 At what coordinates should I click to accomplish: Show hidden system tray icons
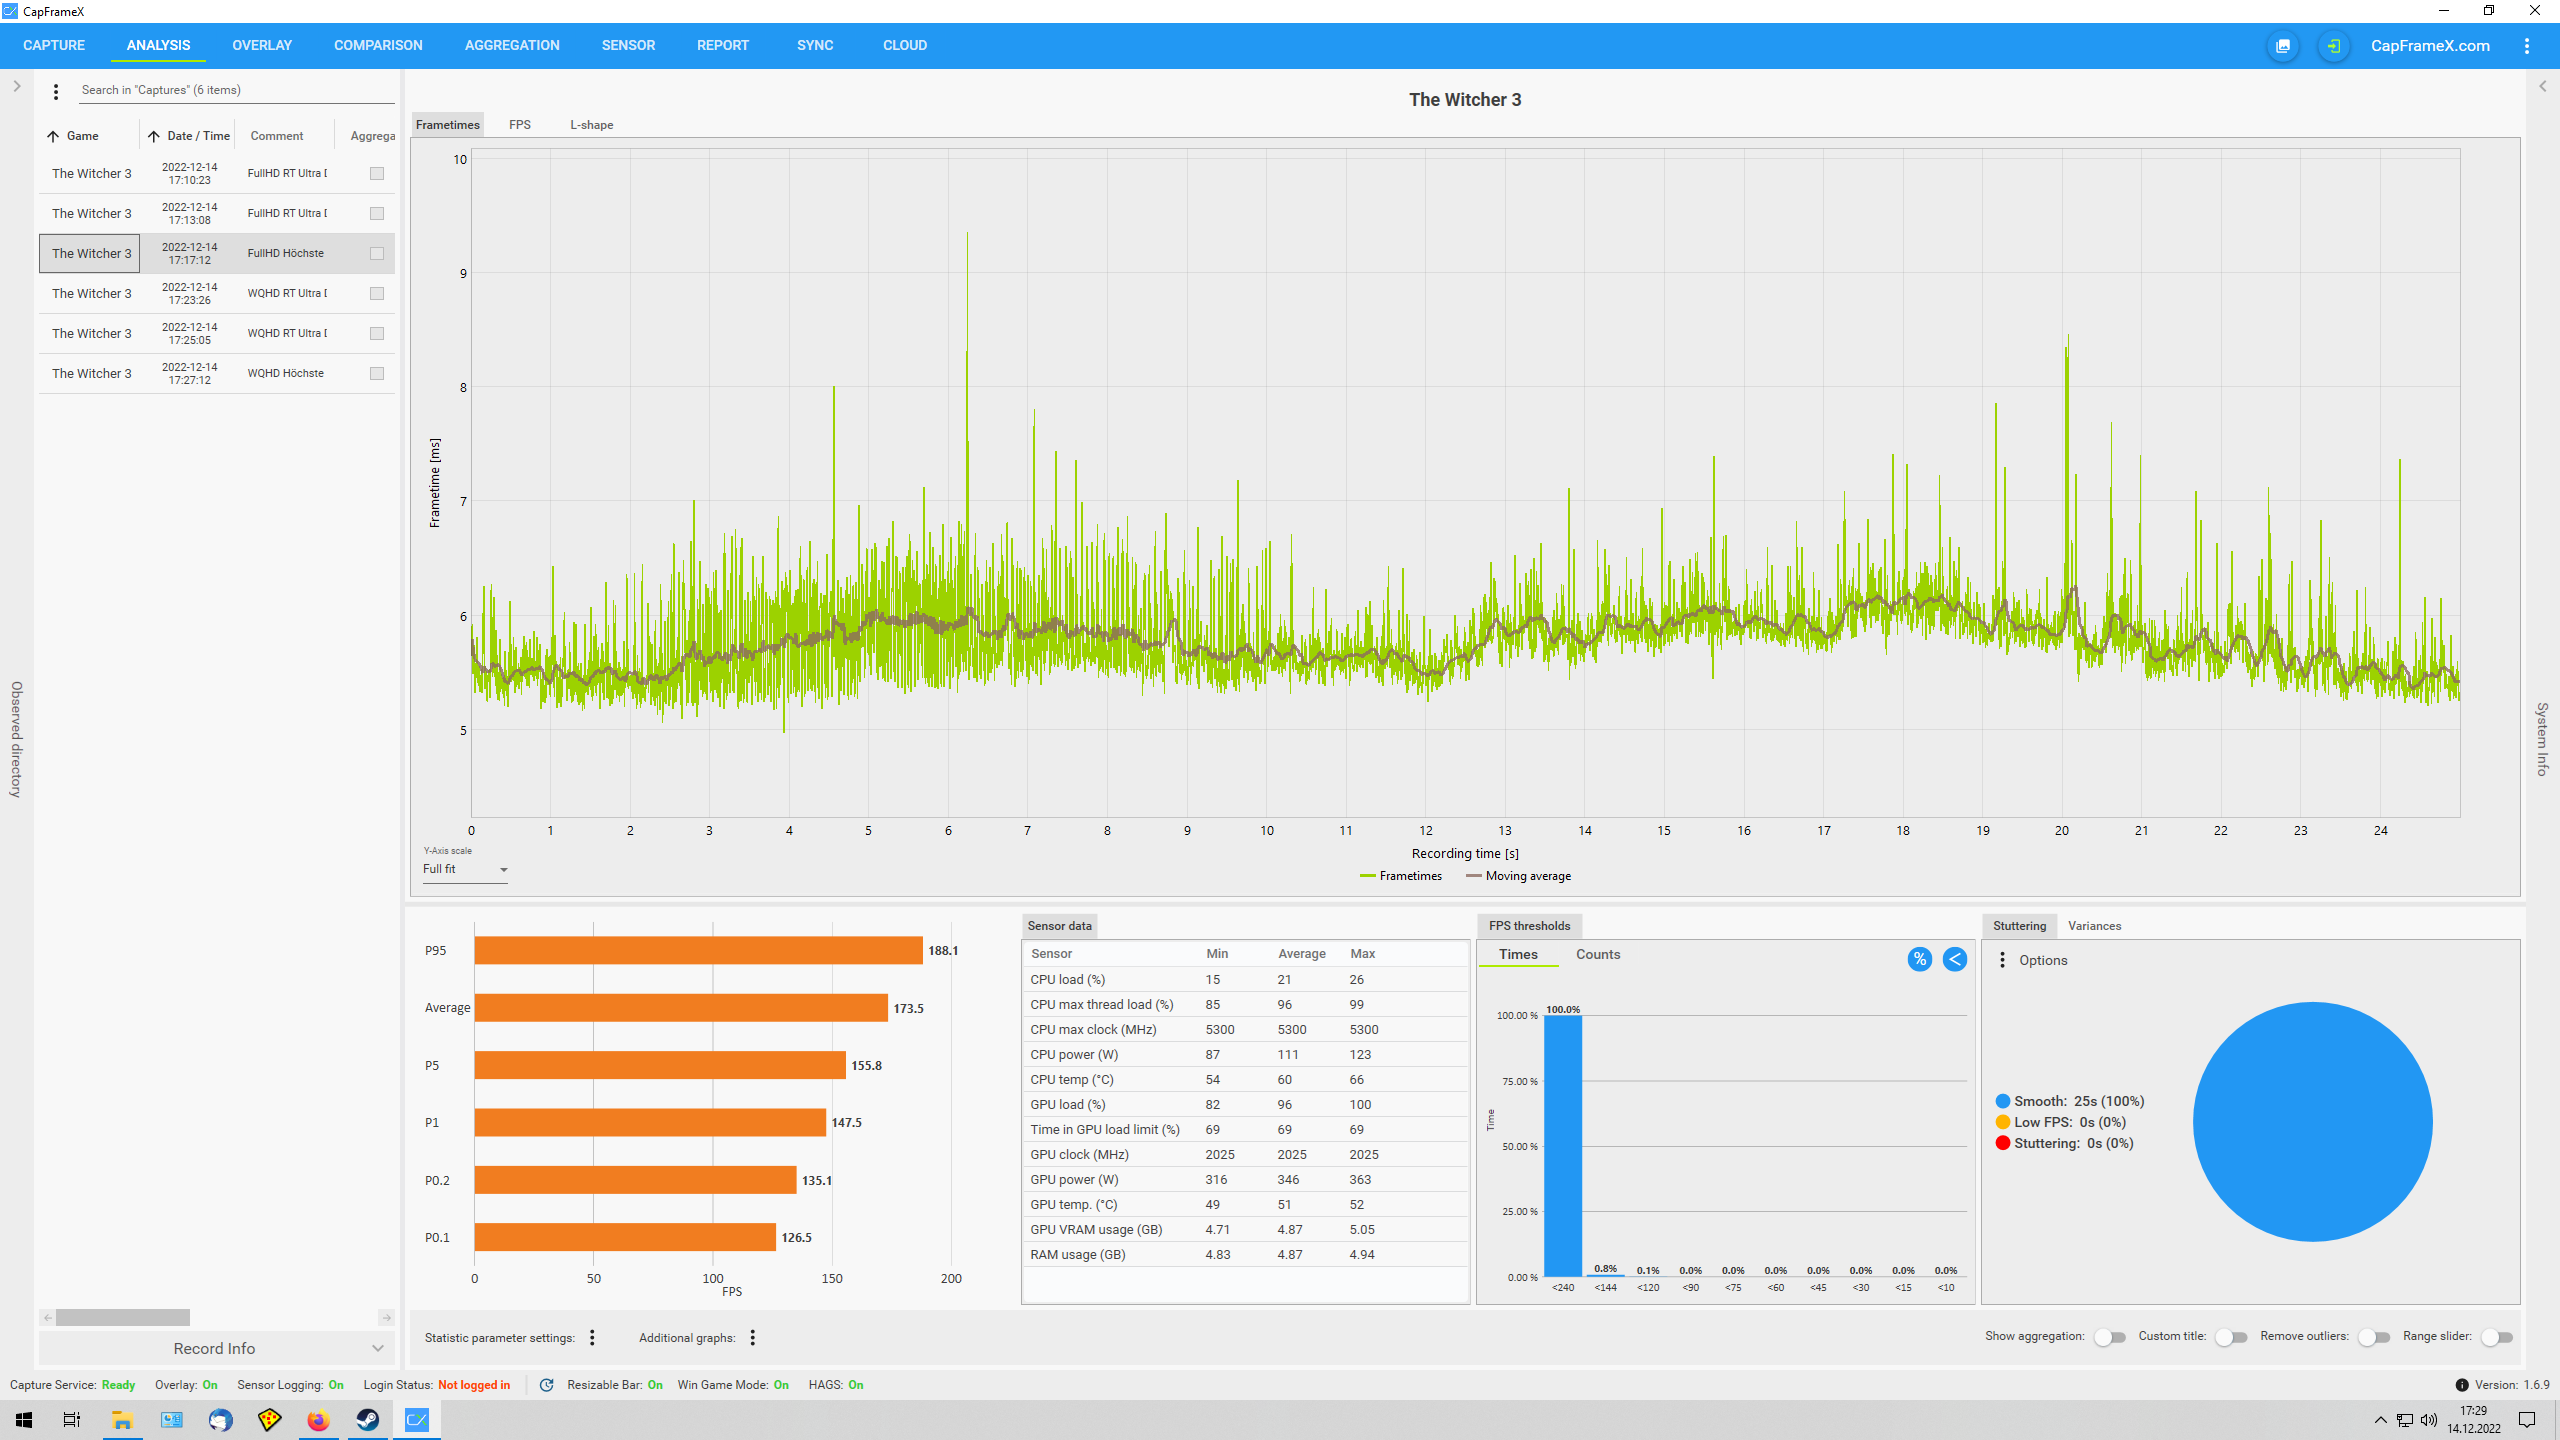[x=2380, y=1420]
